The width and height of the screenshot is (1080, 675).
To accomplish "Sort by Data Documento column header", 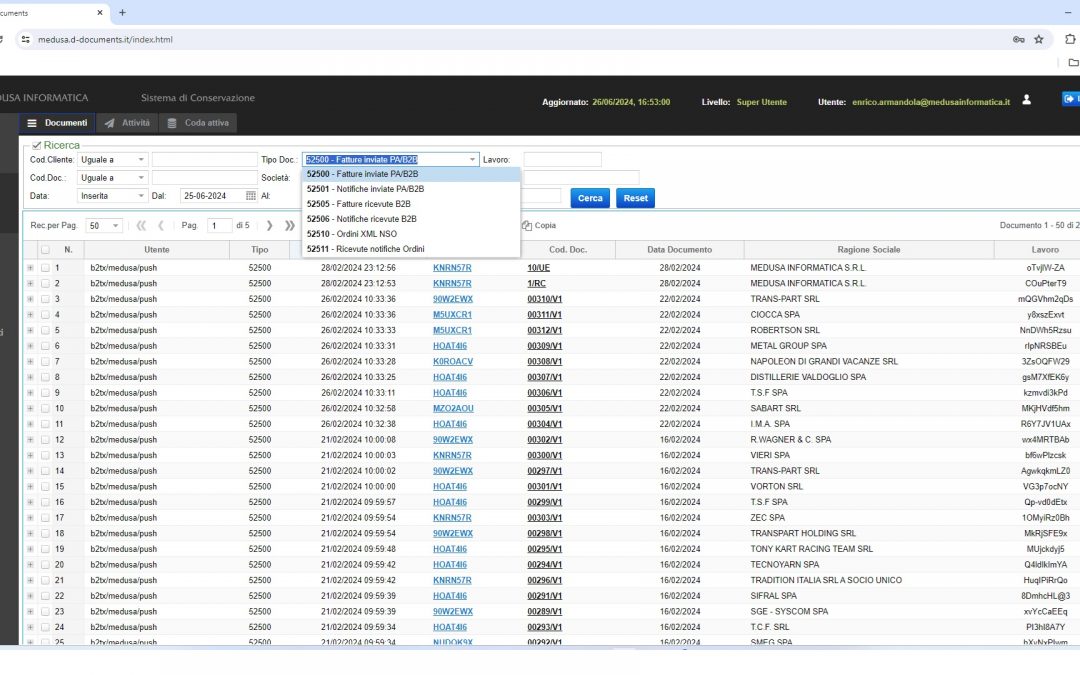I will pyautogui.click(x=679, y=249).
